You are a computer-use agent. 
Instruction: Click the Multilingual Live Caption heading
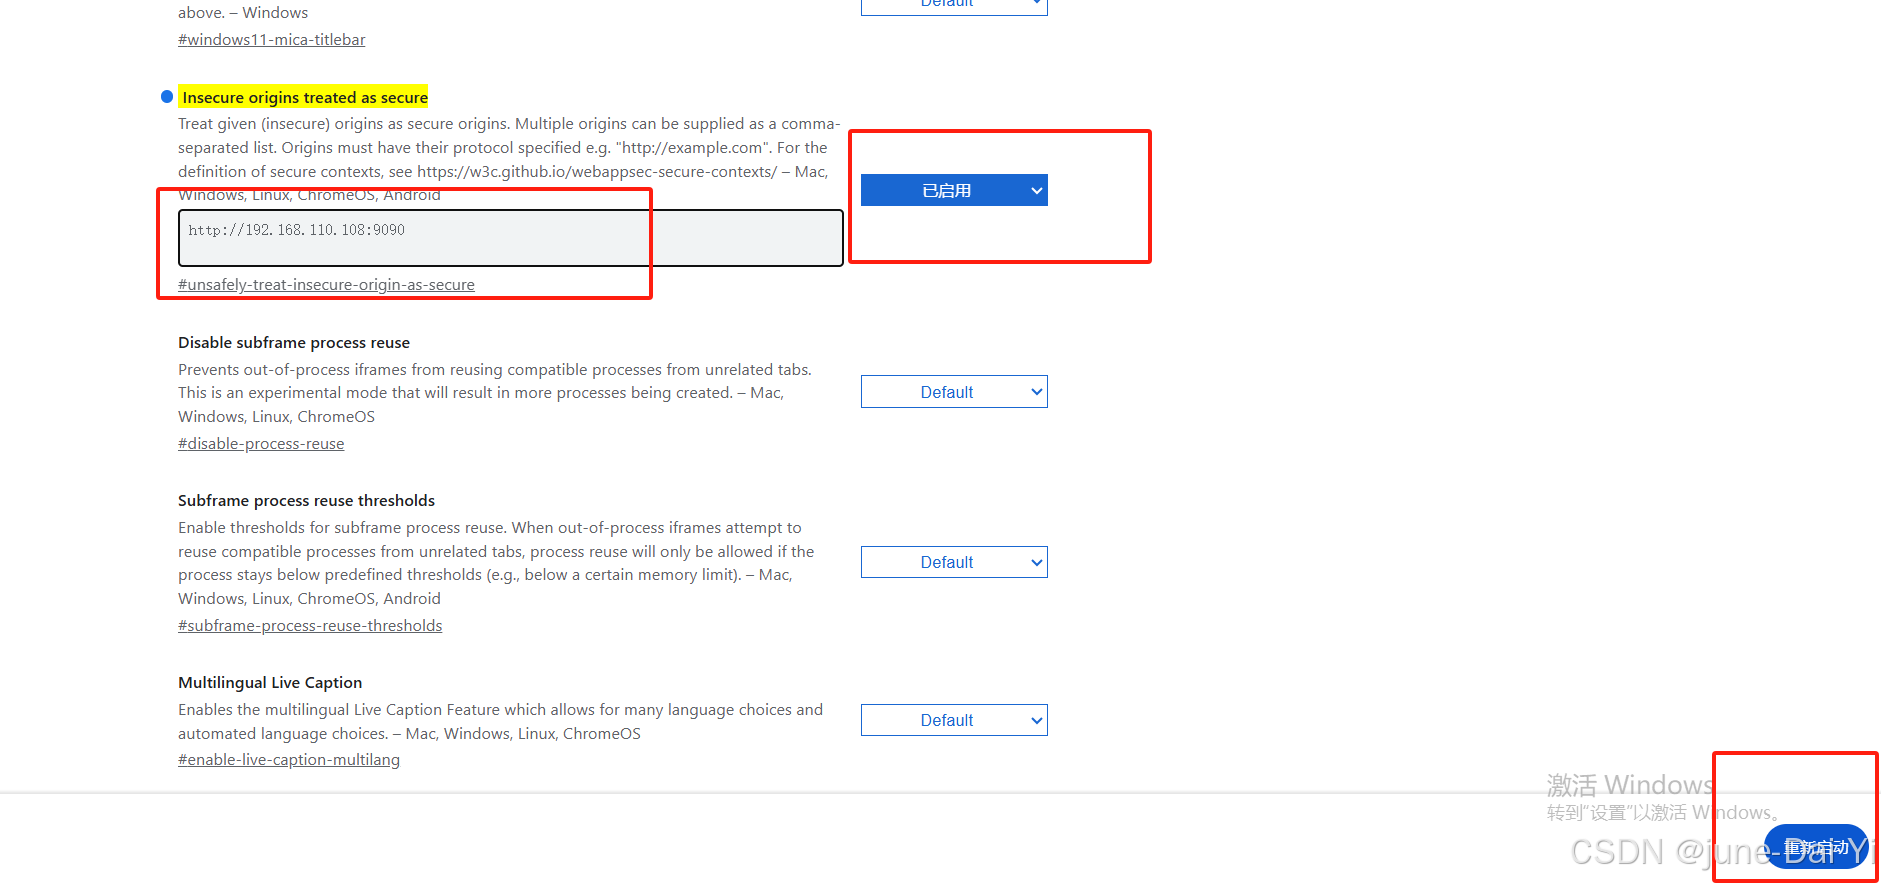tap(270, 683)
